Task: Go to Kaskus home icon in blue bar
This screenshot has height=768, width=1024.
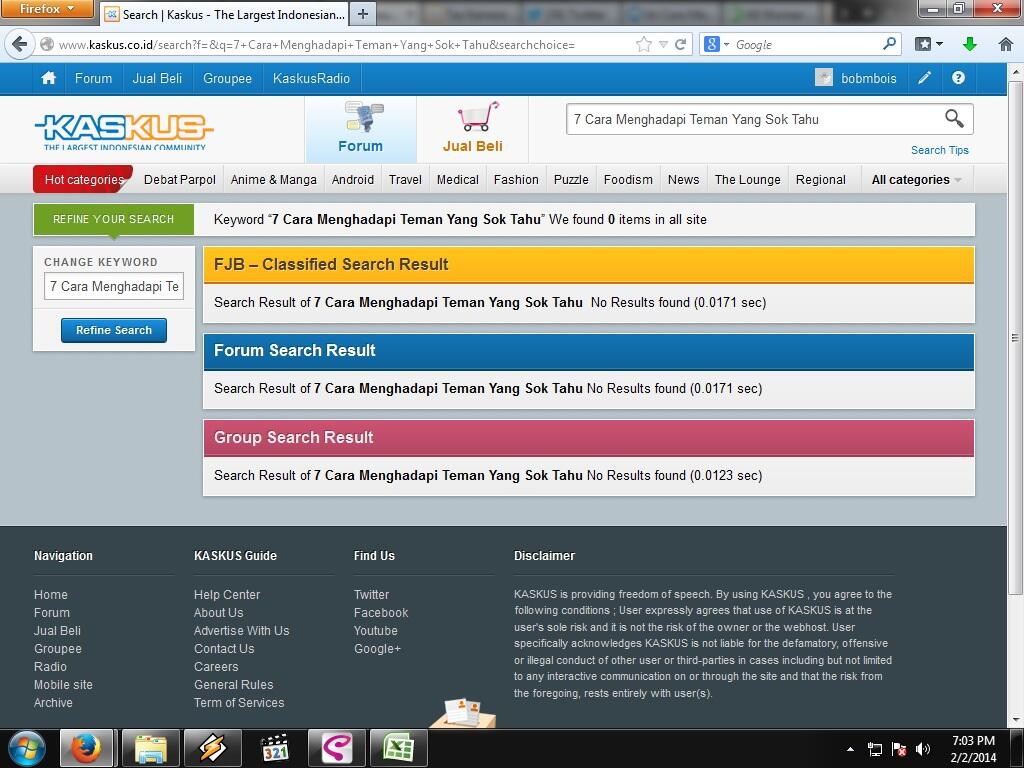Action: click(48, 78)
